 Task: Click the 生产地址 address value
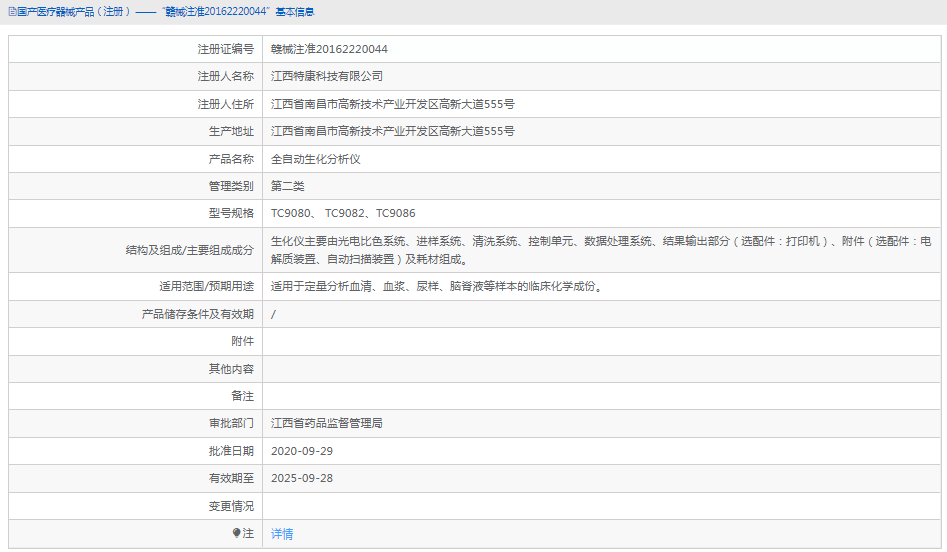(x=393, y=131)
